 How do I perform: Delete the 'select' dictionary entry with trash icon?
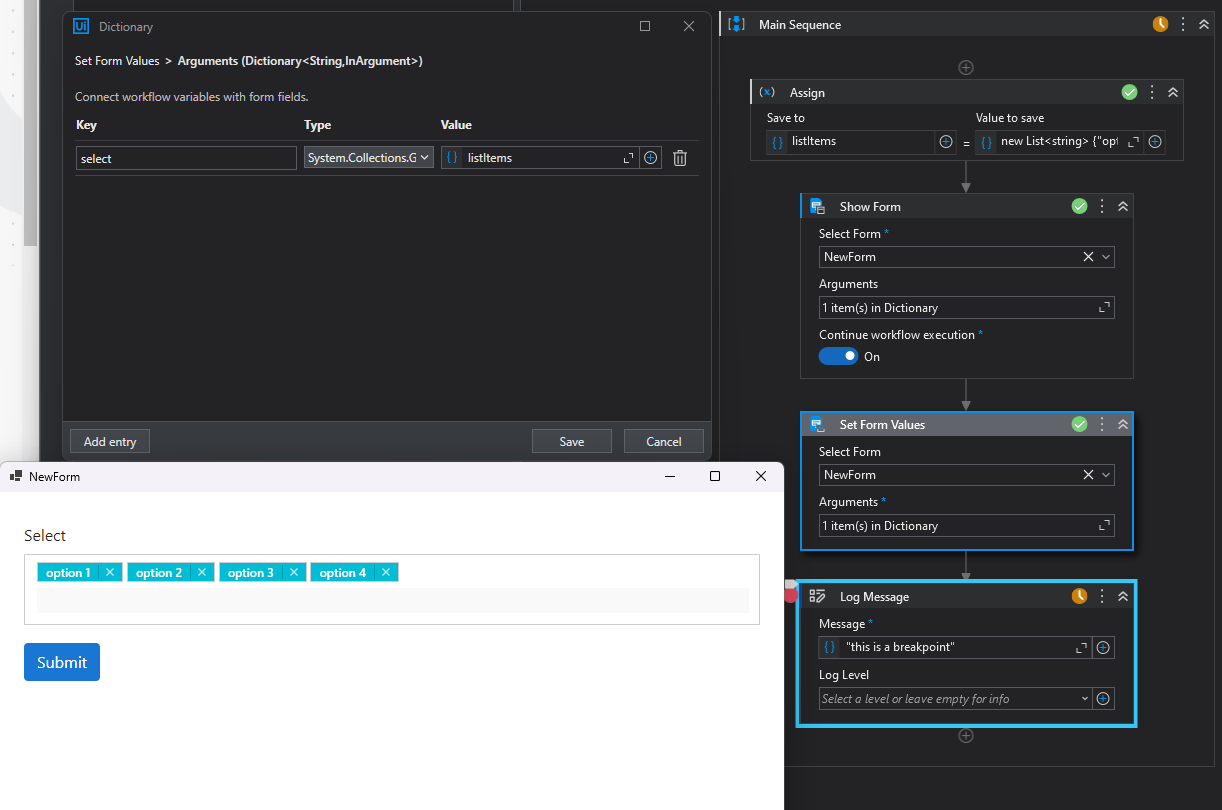tap(680, 158)
